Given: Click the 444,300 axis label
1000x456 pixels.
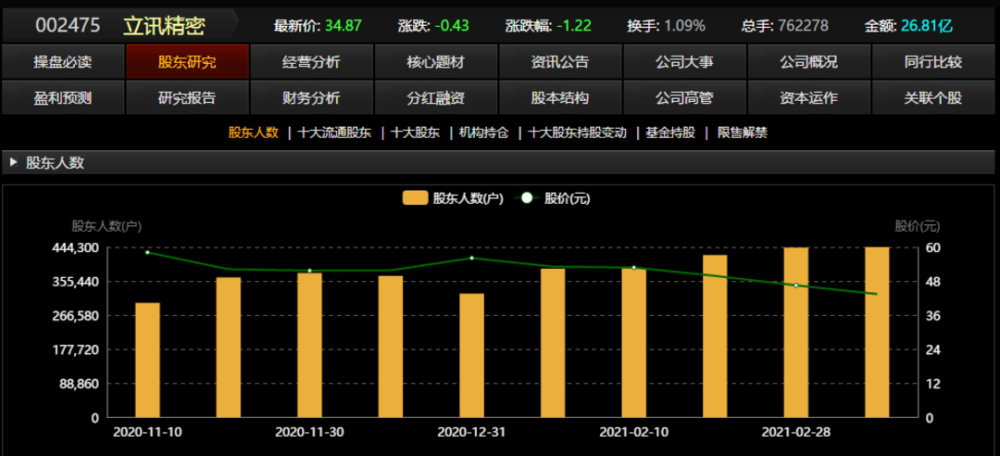Looking at the screenshot, I should (x=77, y=247).
